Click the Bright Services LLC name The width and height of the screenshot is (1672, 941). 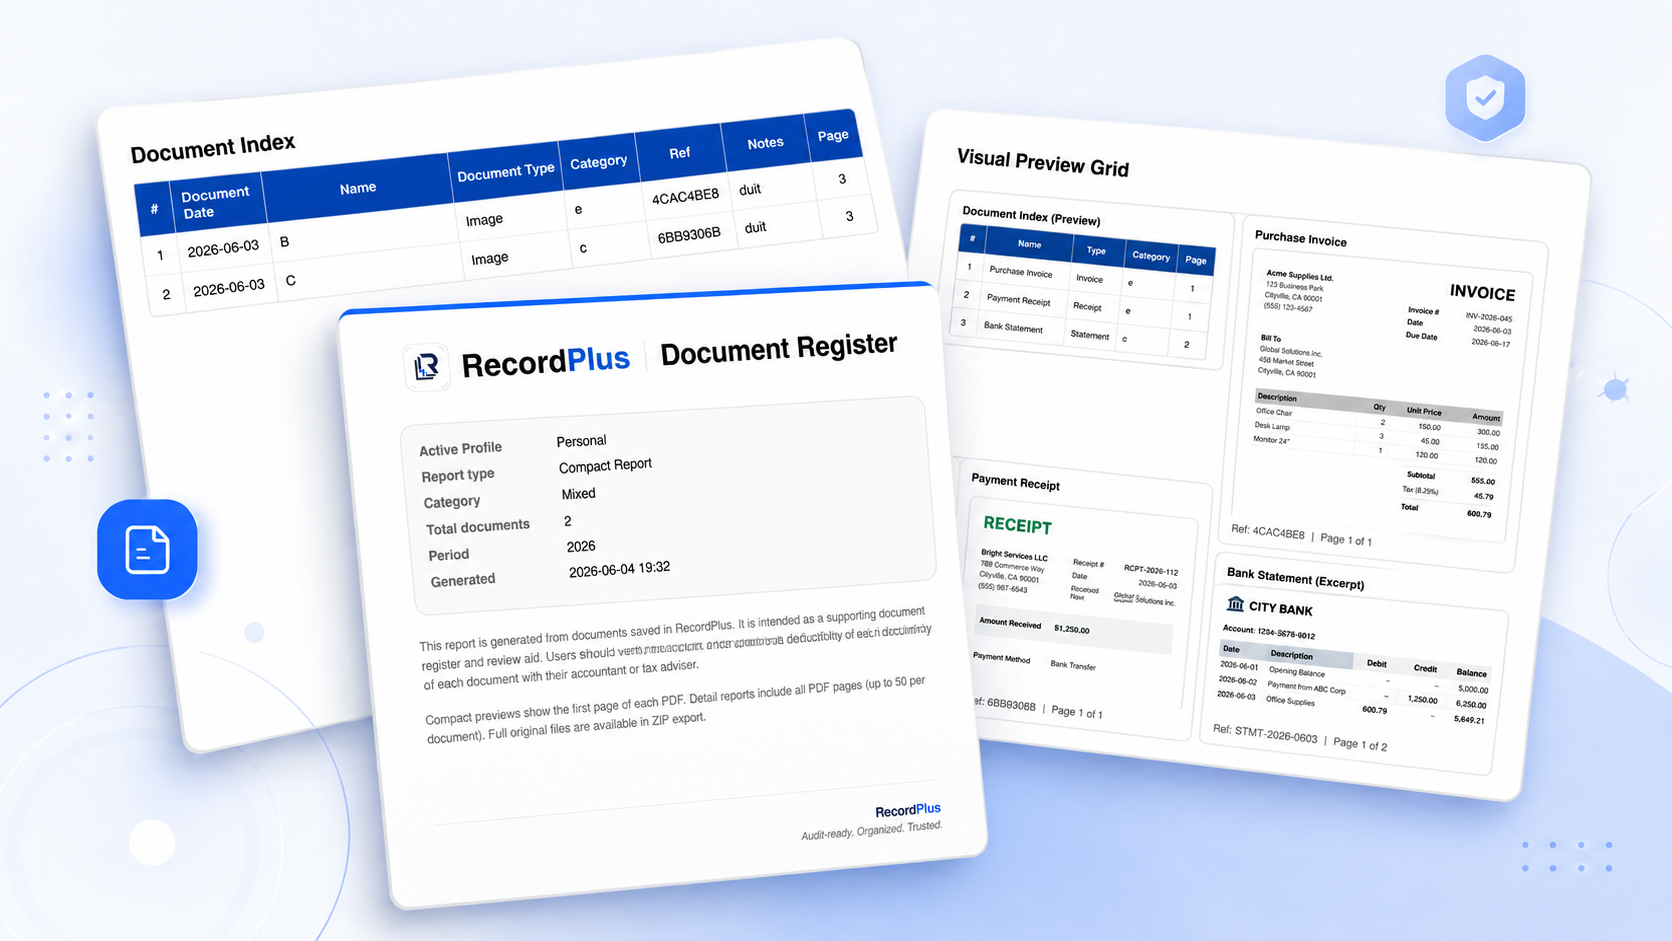(1014, 555)
